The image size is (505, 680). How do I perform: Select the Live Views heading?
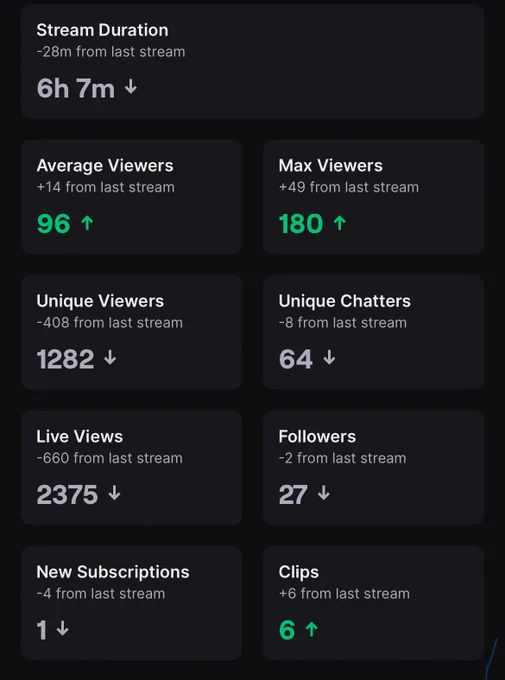click(80, 436)
